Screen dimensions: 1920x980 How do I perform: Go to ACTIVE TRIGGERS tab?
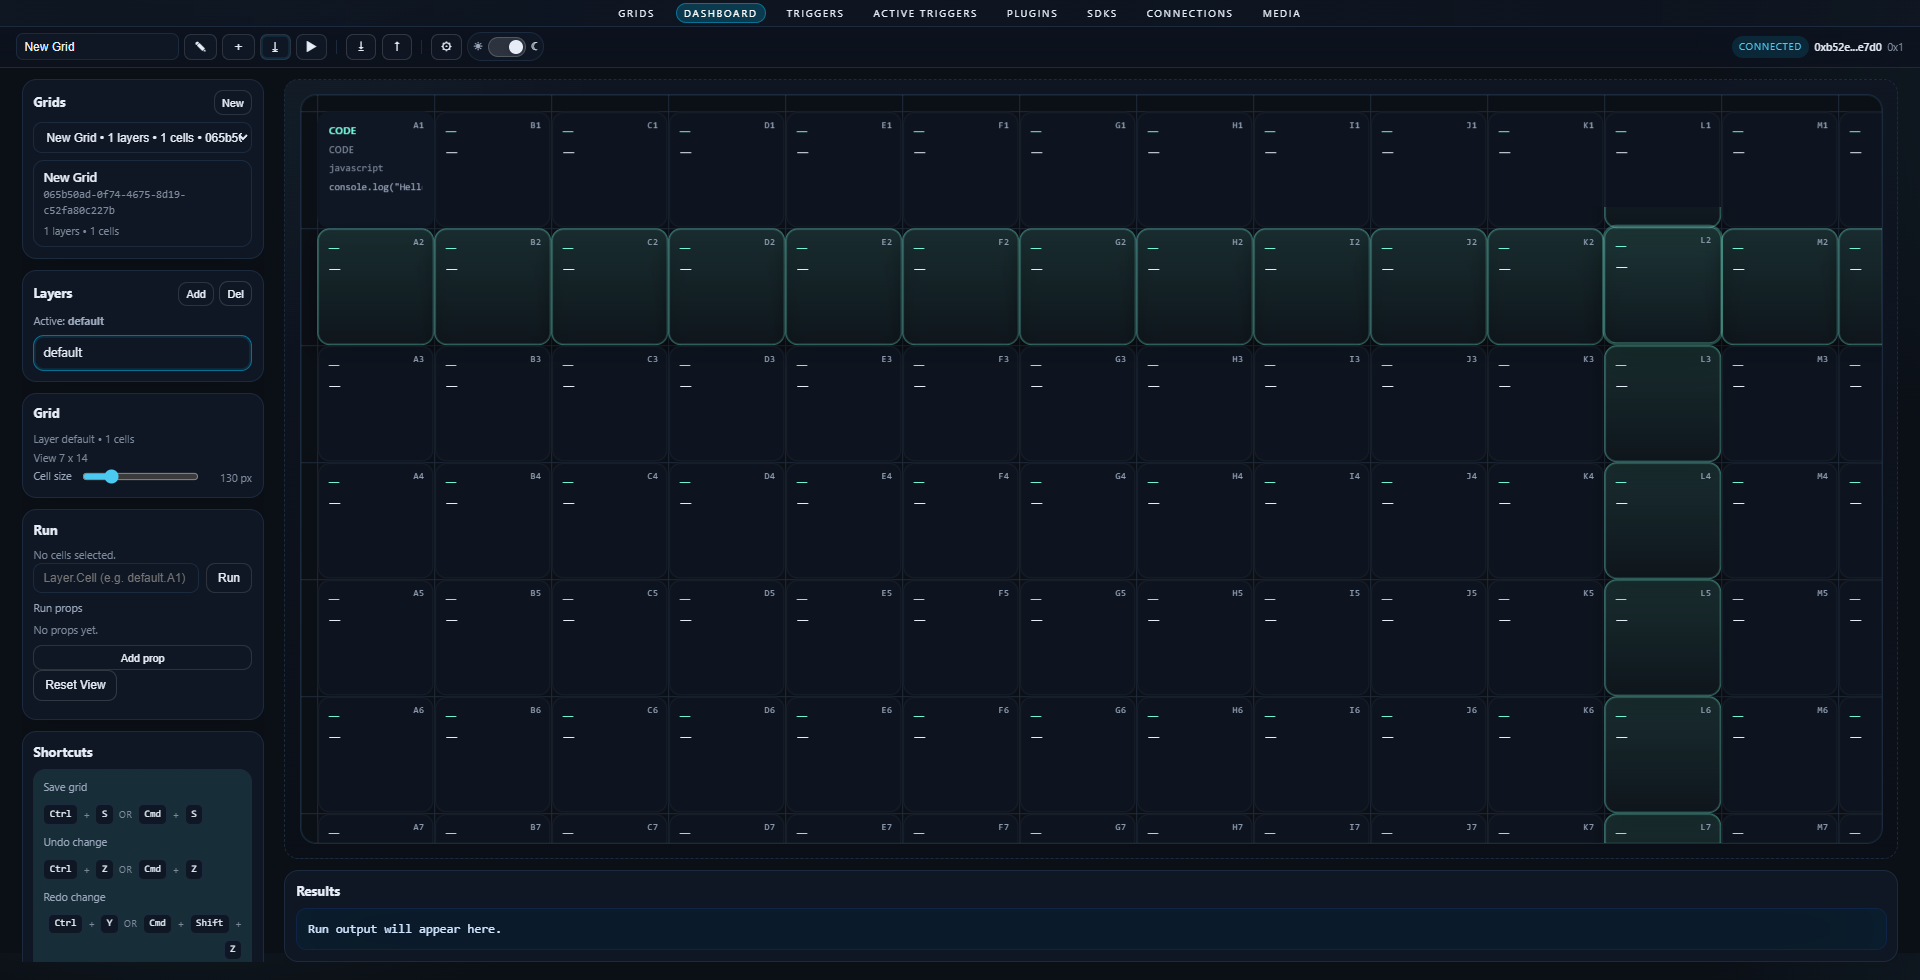point(925,14)
